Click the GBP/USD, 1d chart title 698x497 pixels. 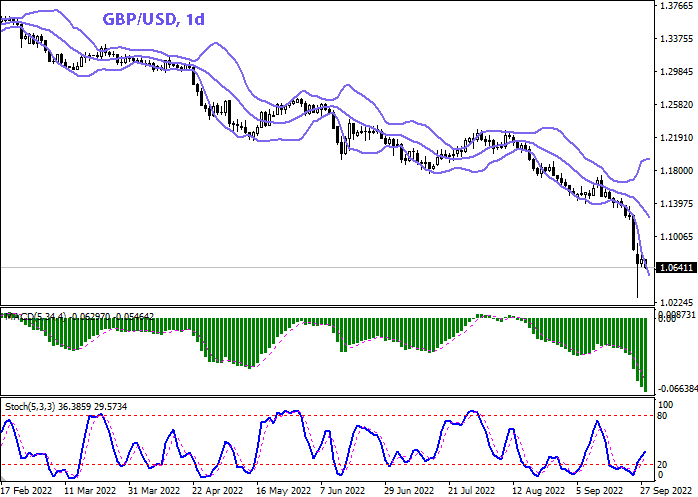pyautogui.click(x=154, y=21)
